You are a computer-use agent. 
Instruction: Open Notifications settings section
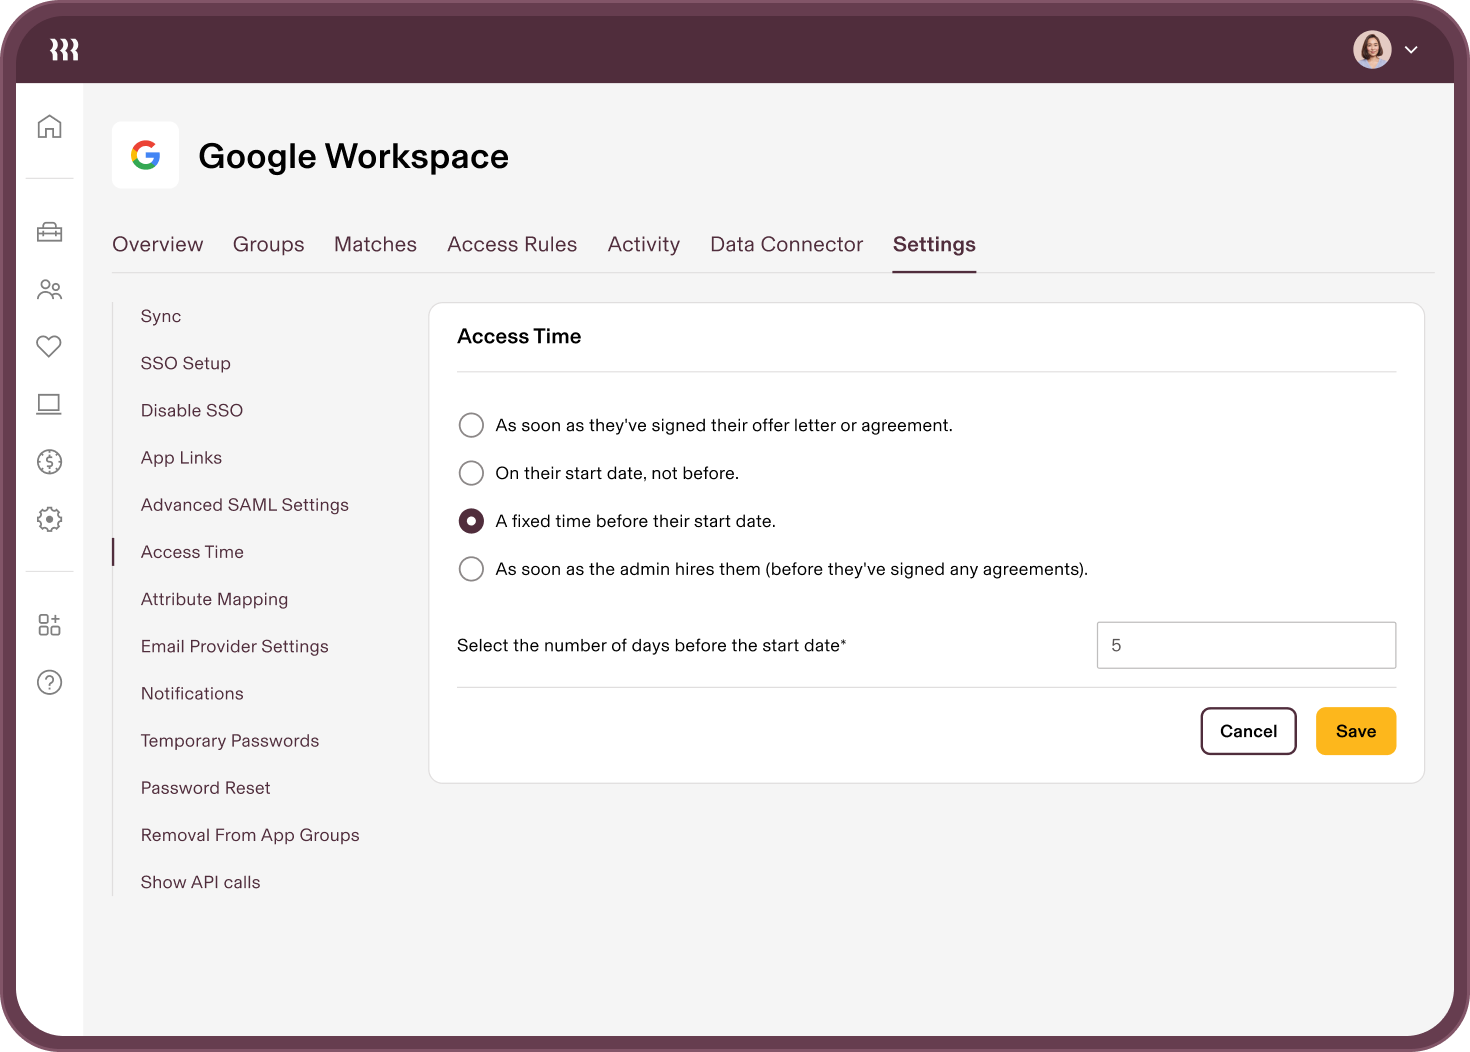[192, 694]
